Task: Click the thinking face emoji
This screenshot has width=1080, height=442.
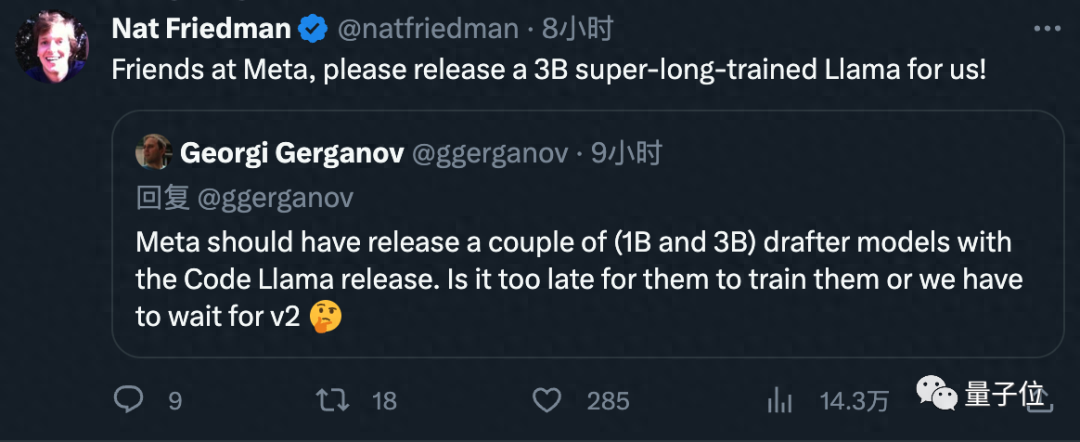Action: coord(326,318)
